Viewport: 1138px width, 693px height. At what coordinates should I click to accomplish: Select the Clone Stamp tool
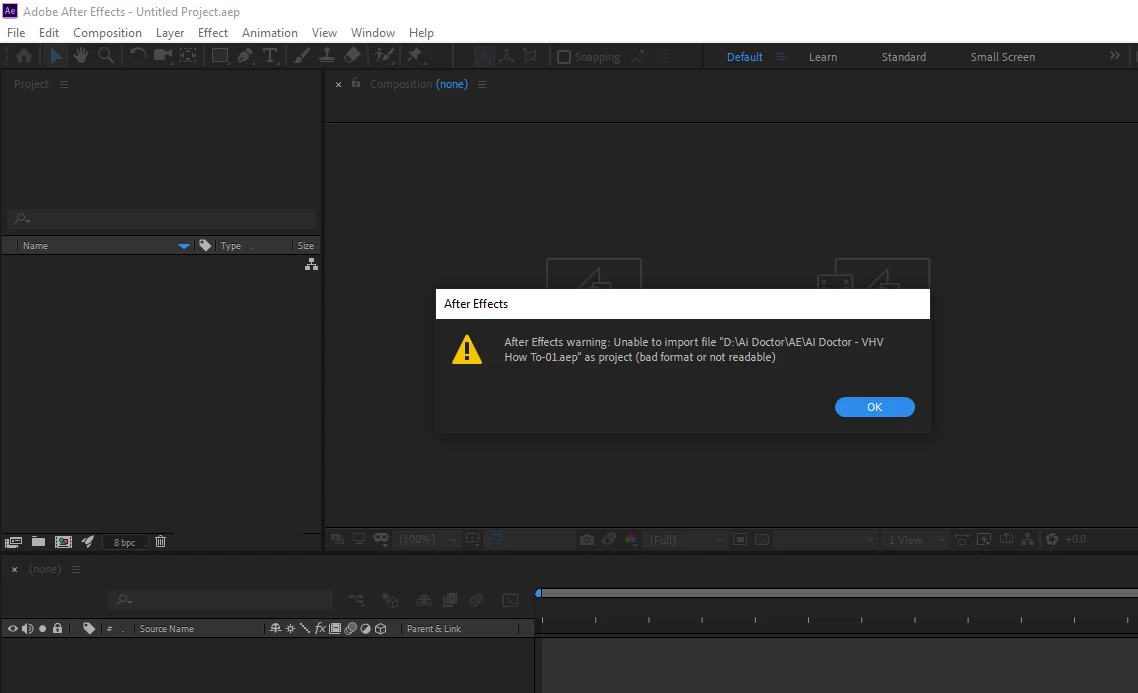tap(327, 56)
